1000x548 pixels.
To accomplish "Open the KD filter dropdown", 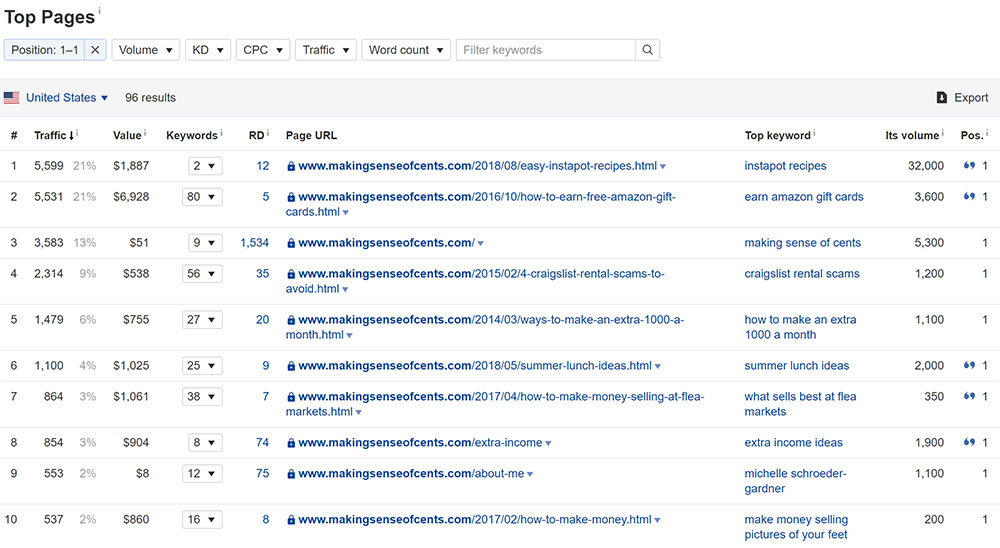I will coord(208,50).
